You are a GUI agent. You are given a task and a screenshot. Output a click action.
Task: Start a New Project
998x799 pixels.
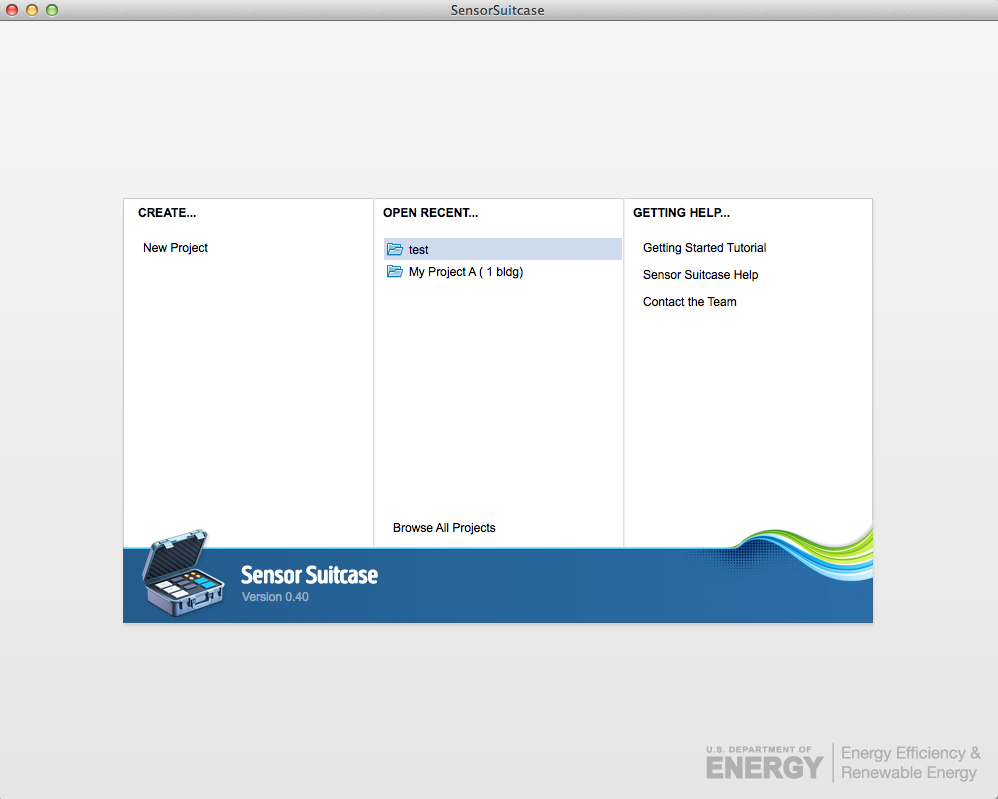tap(175, 248)
